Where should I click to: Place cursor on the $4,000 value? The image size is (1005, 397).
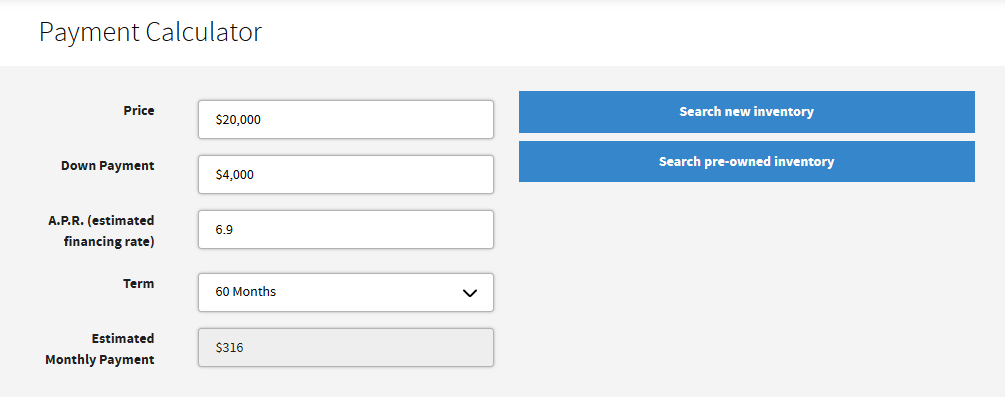[x=235, y=174]
